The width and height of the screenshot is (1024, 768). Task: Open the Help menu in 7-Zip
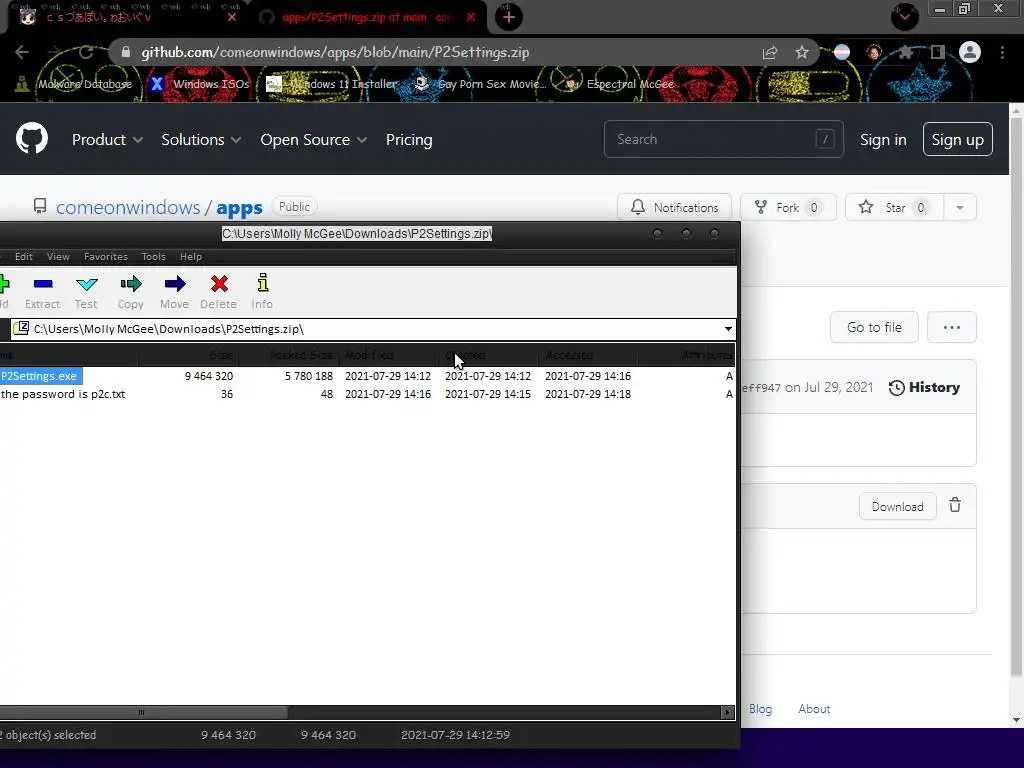191,257
